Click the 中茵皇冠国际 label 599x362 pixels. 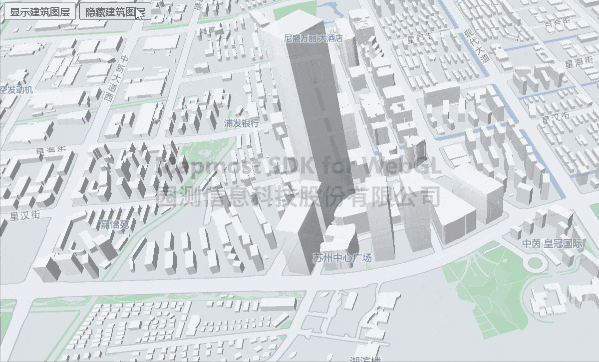point(552,243)
